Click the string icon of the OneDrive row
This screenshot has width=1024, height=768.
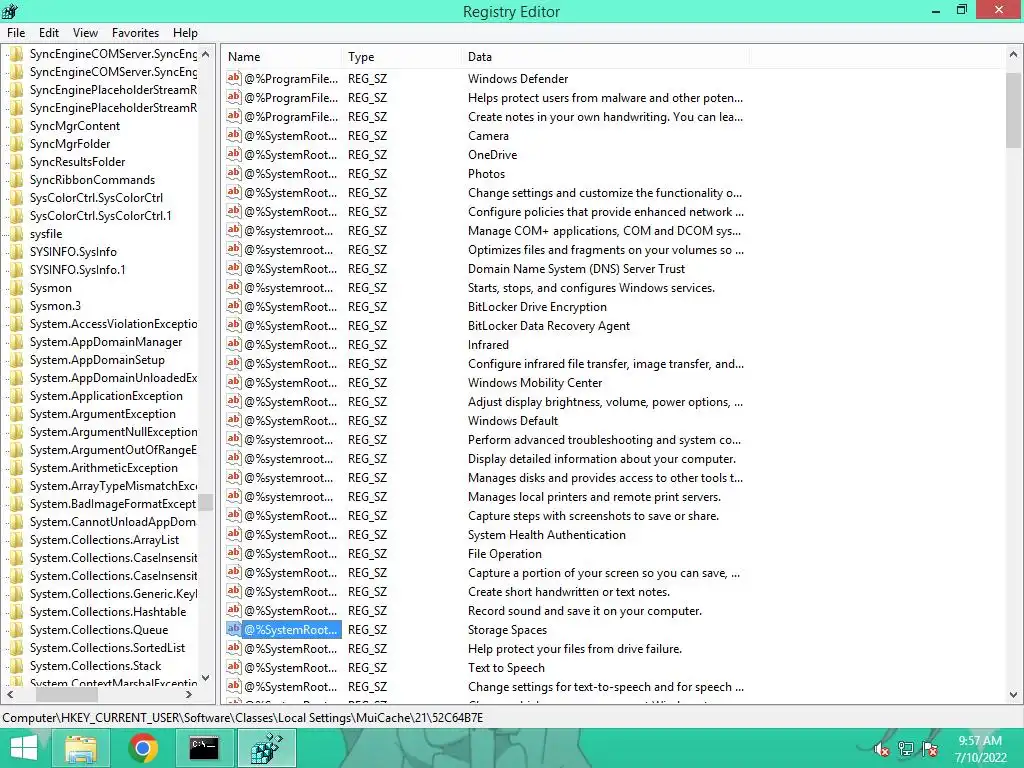[234, 154]
